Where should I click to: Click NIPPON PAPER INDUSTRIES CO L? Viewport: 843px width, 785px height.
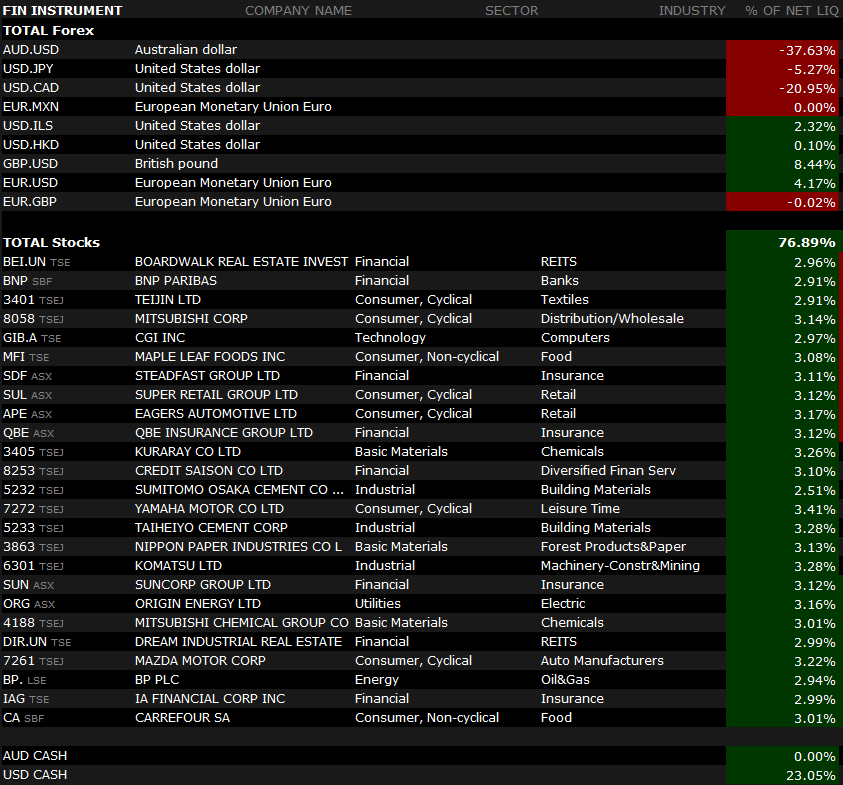238,547
